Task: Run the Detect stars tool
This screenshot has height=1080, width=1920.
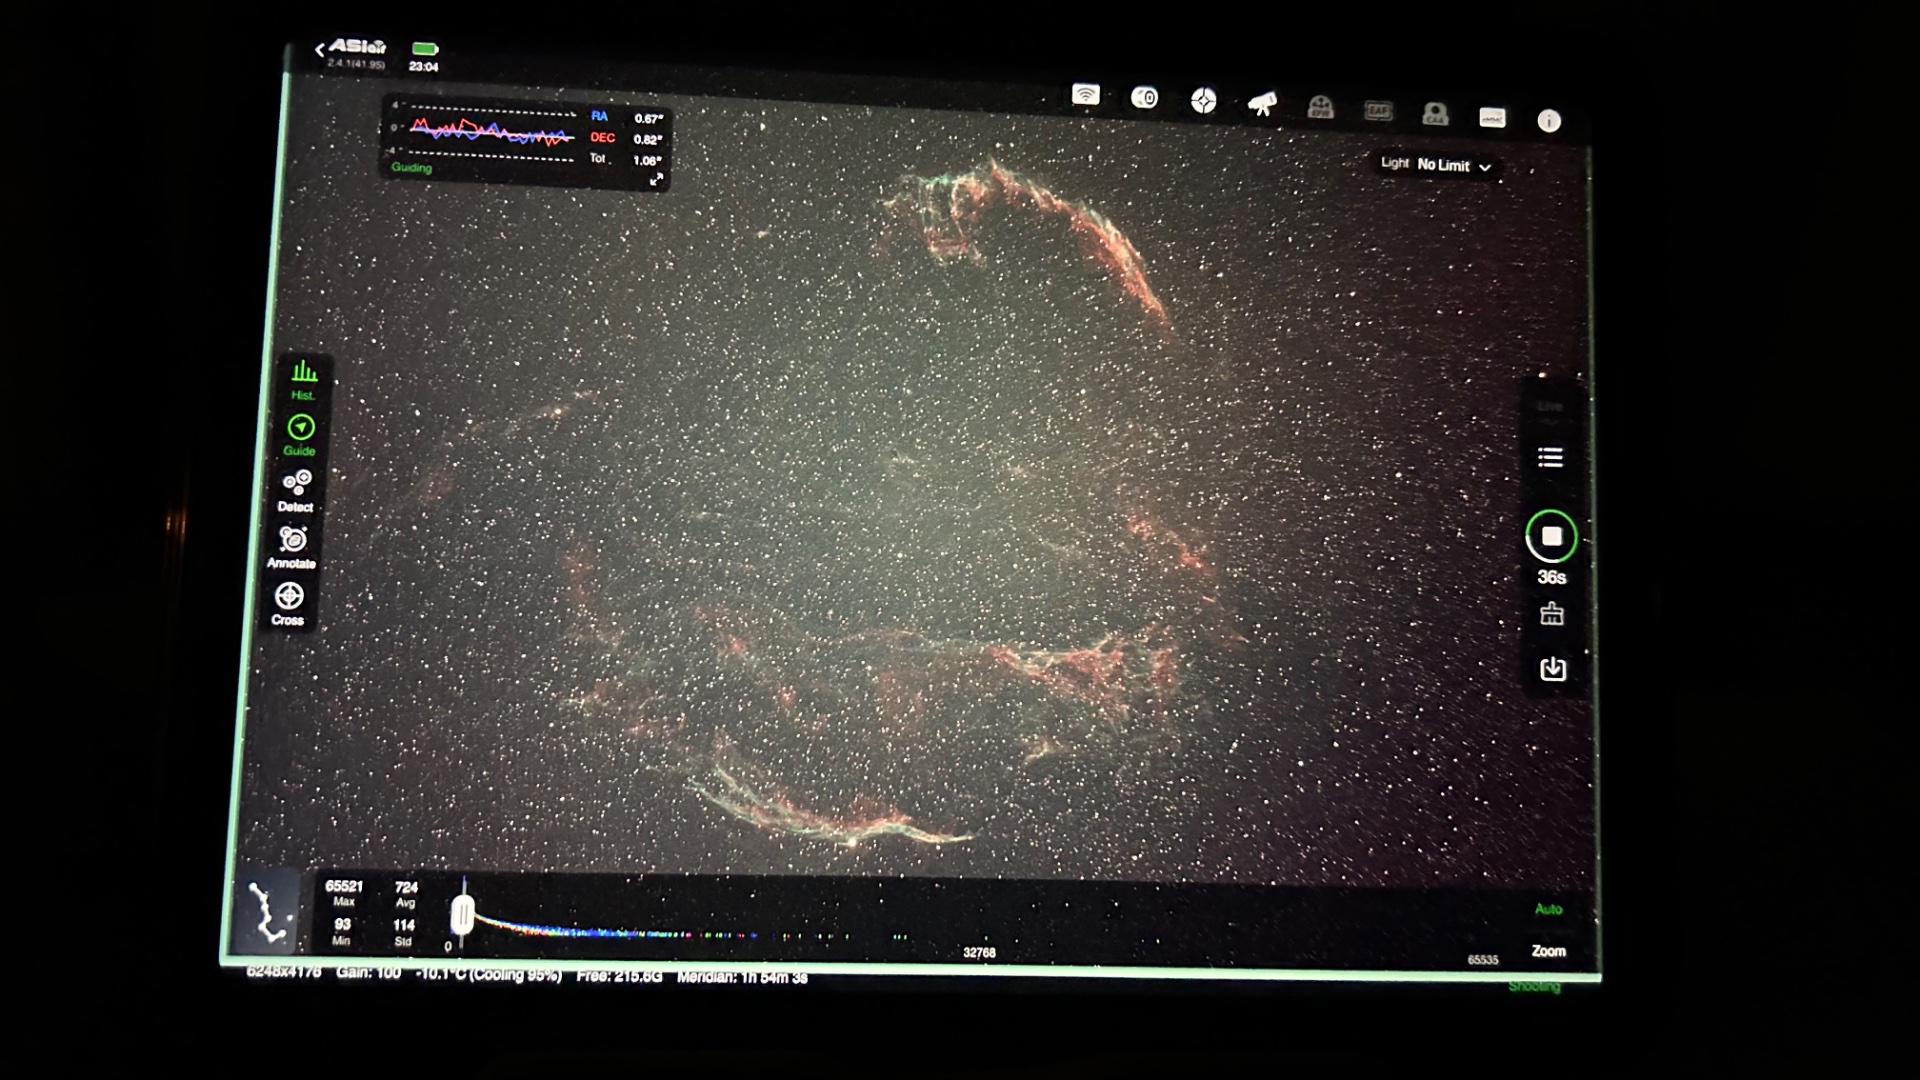Action: click(x=296, y=491)
